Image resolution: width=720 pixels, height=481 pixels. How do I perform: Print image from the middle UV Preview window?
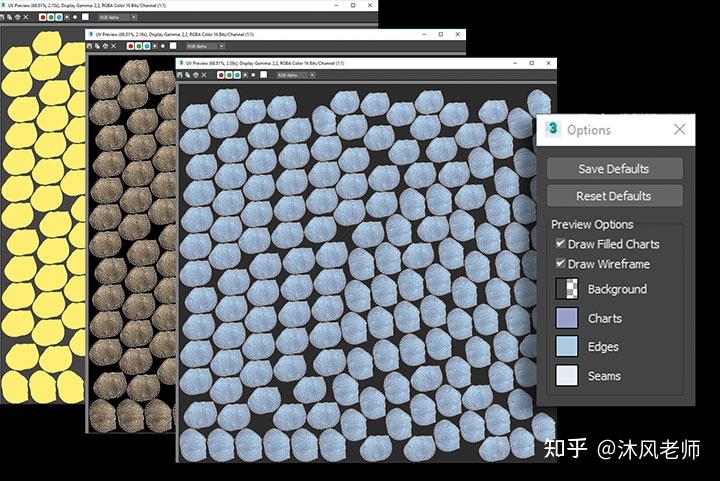106,46
